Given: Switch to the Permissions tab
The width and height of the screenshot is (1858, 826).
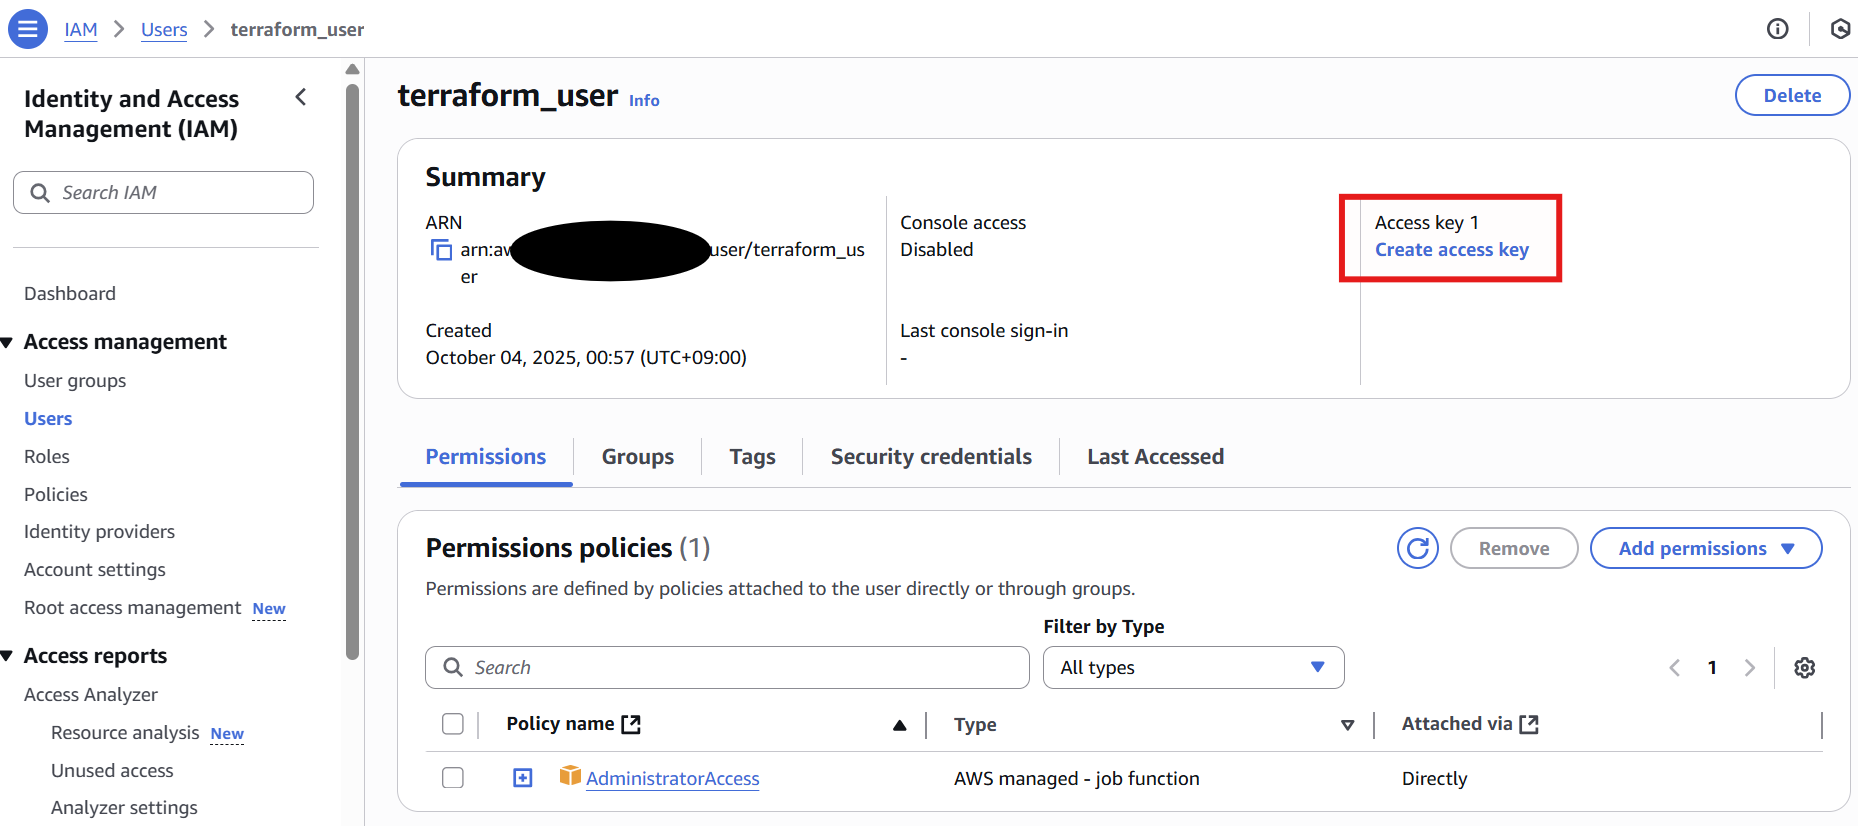Looking at the screenshot, I should (486, 457).
